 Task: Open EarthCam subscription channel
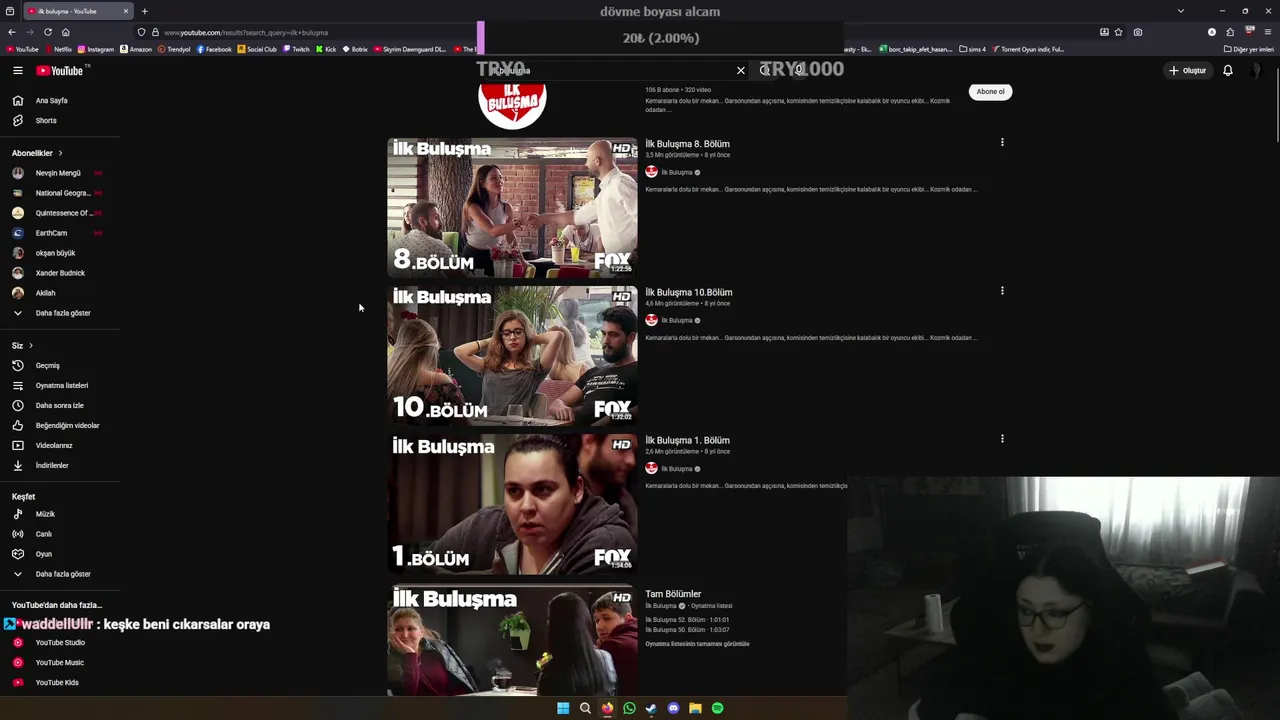click(x=52, y=233)
